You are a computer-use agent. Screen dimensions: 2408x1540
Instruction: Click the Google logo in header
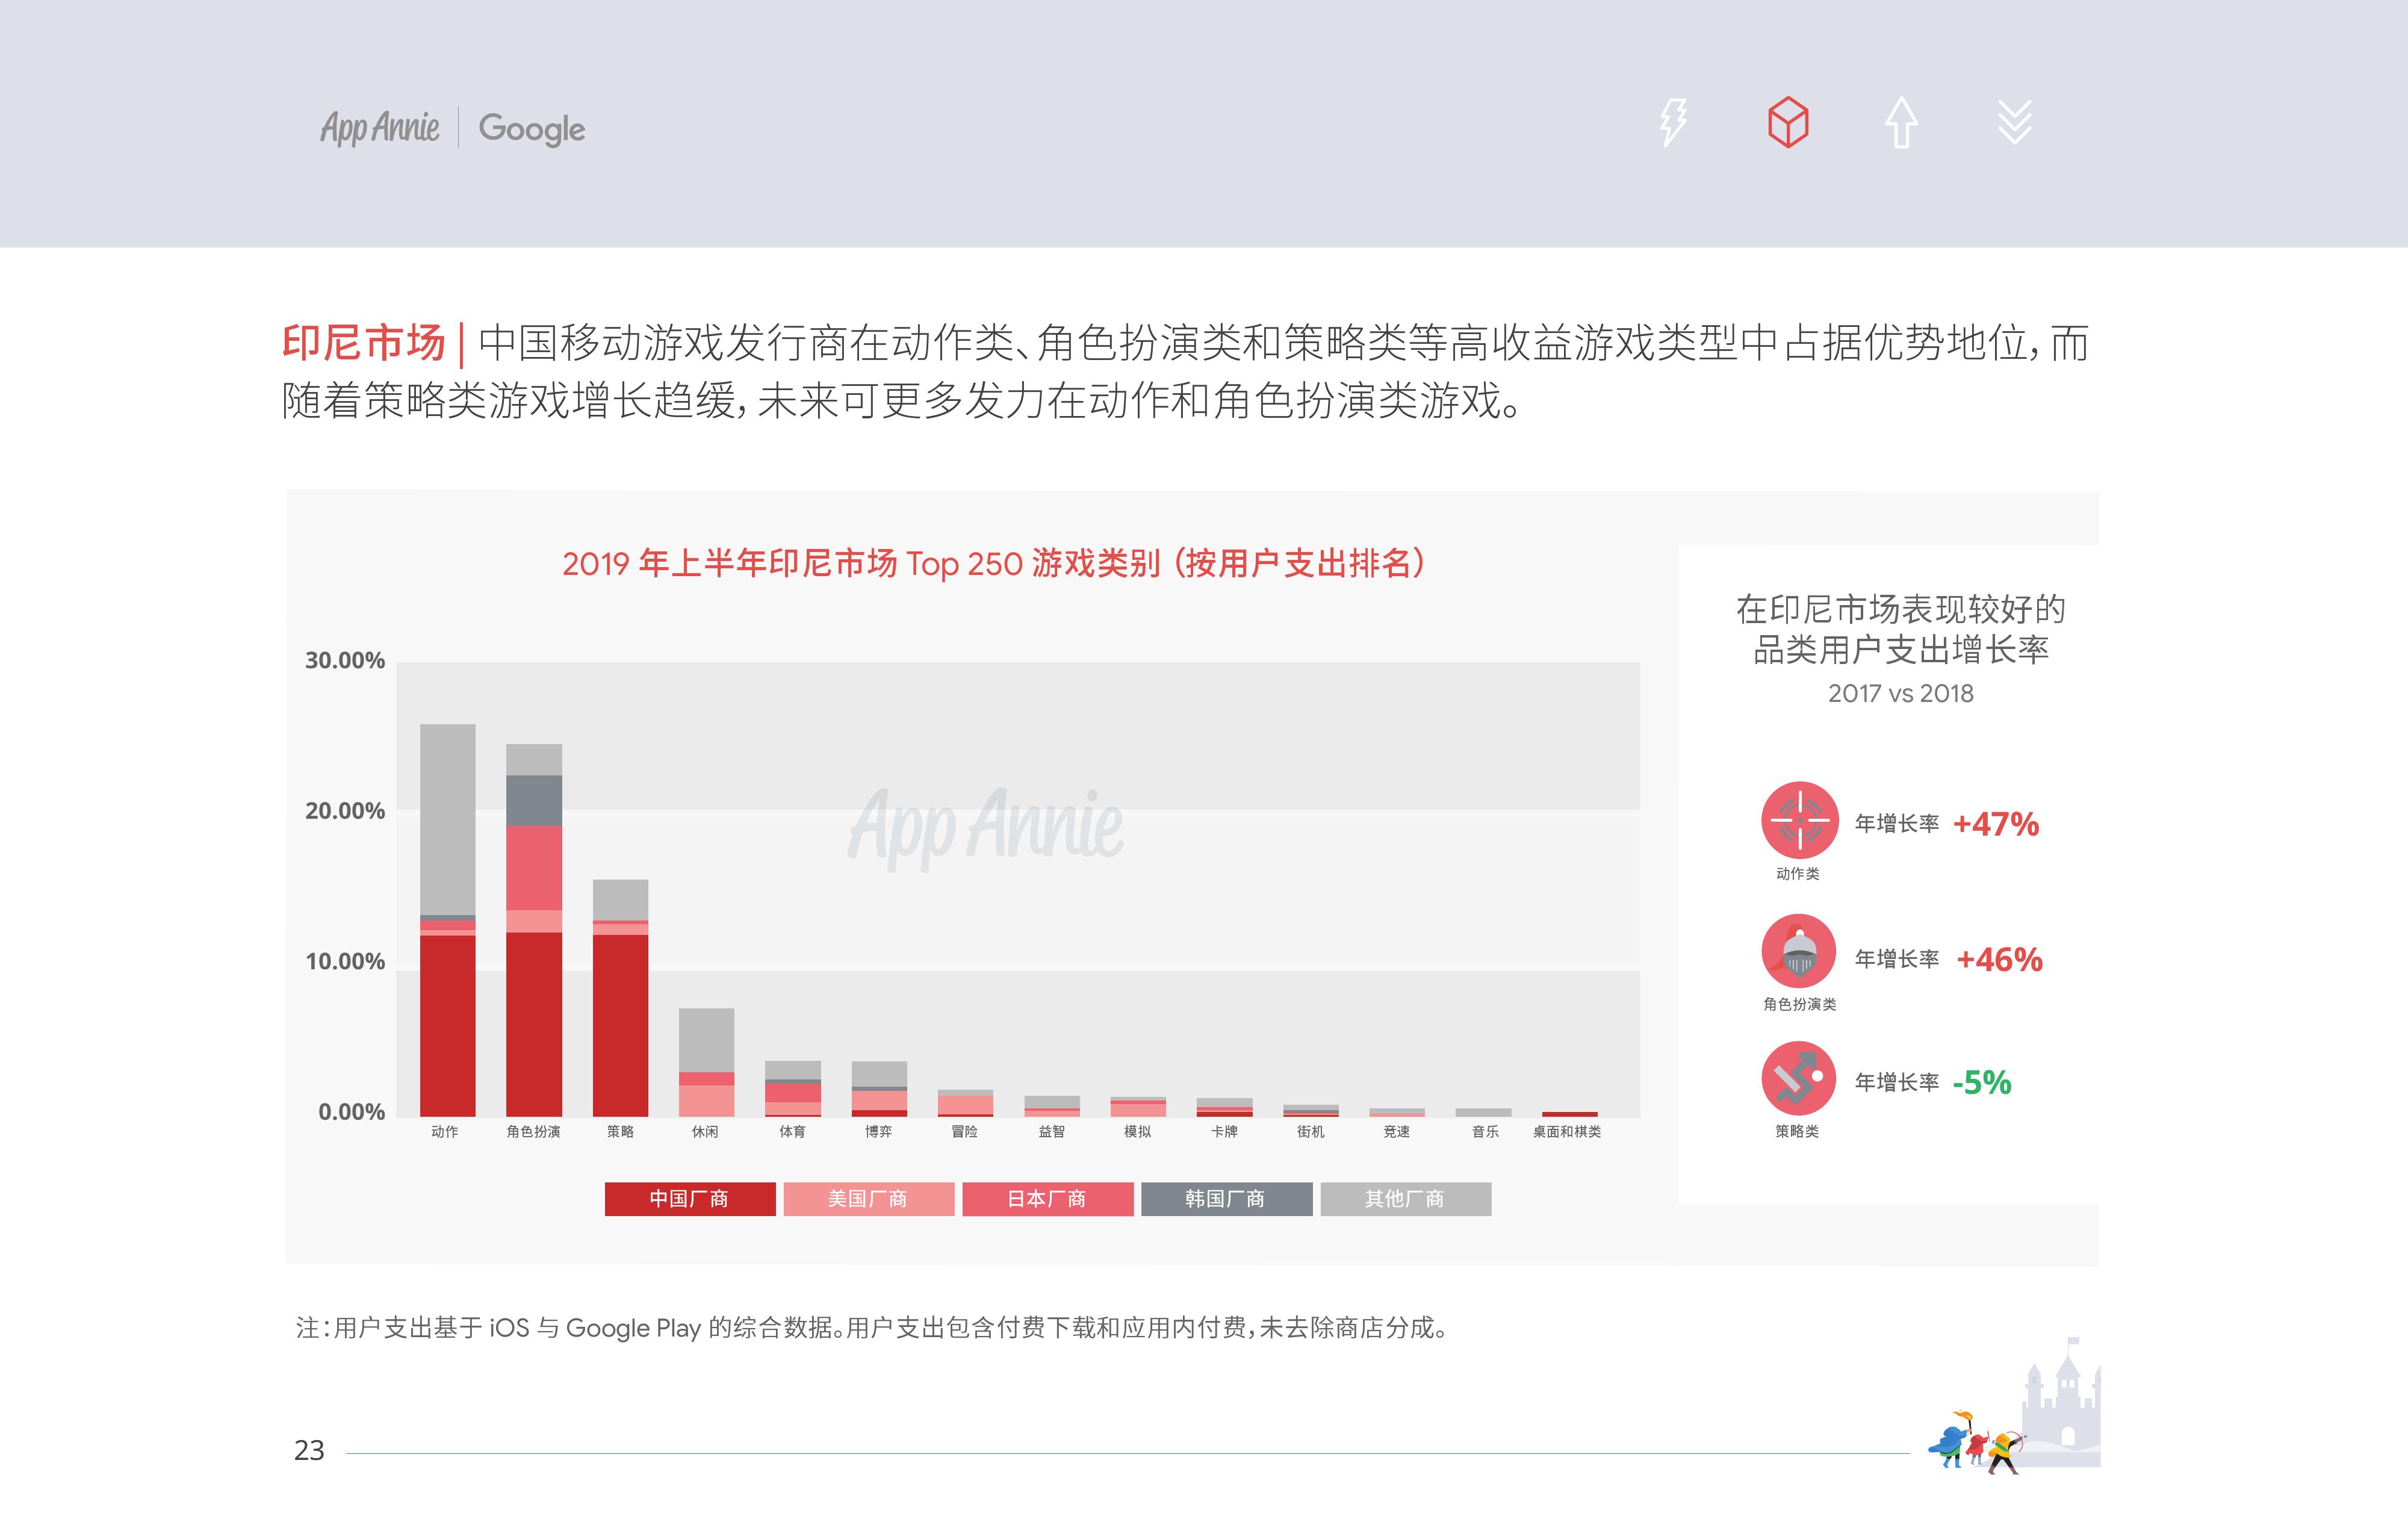531,128
